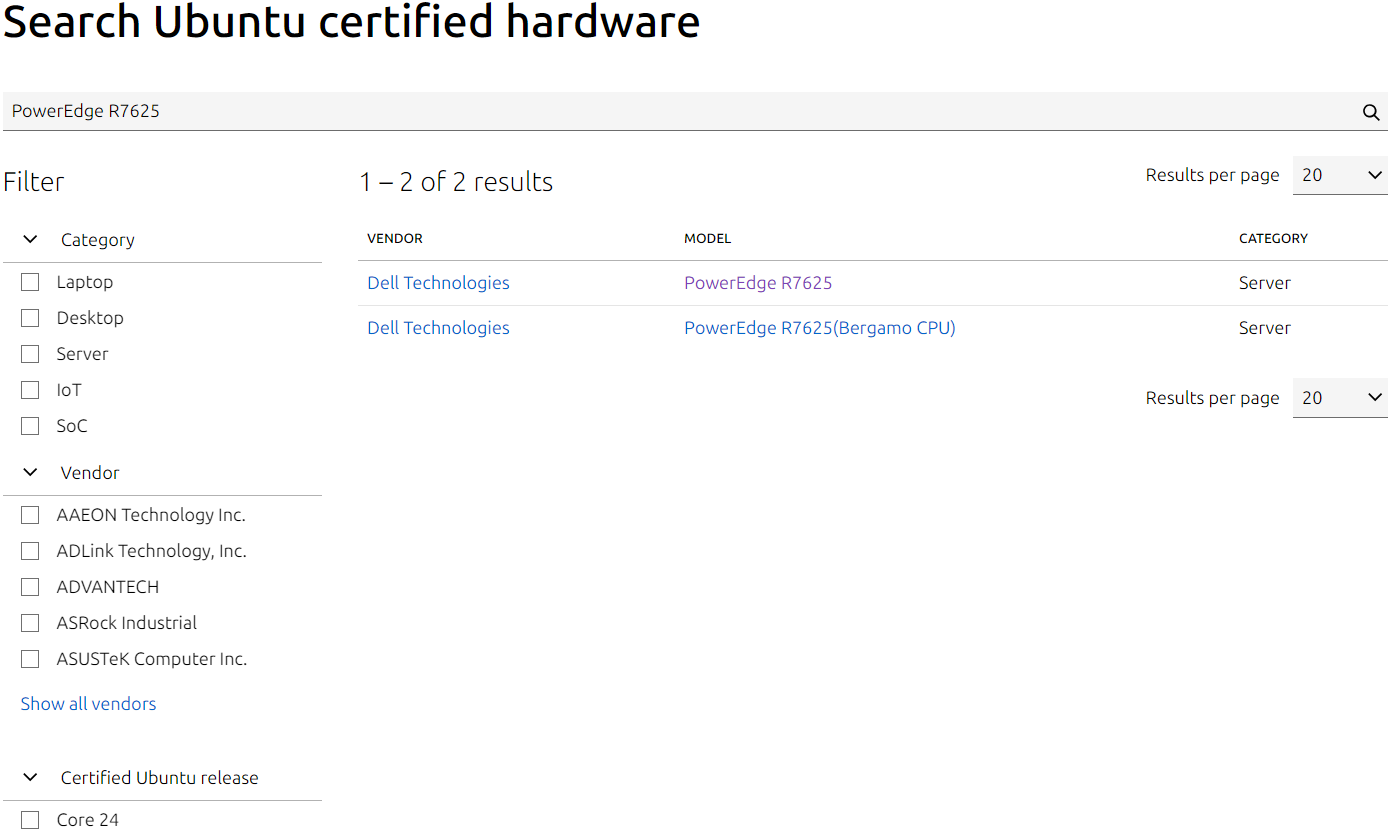
Task: Click the search magnifier icon
Action: [x=1370, y=112]
